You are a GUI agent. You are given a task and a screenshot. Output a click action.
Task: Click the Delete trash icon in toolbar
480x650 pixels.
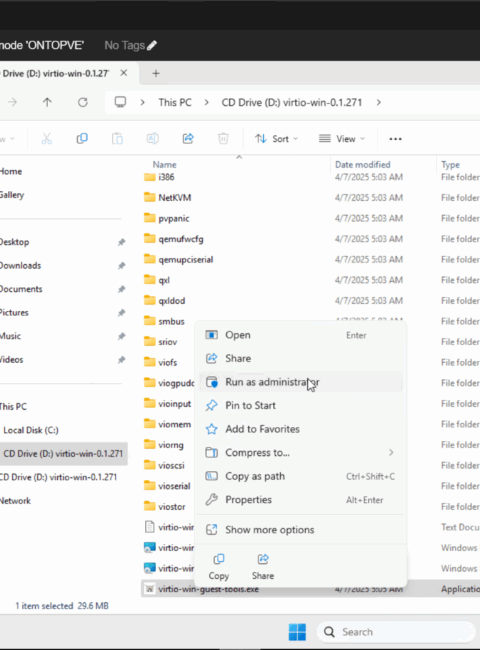point(223,138)
